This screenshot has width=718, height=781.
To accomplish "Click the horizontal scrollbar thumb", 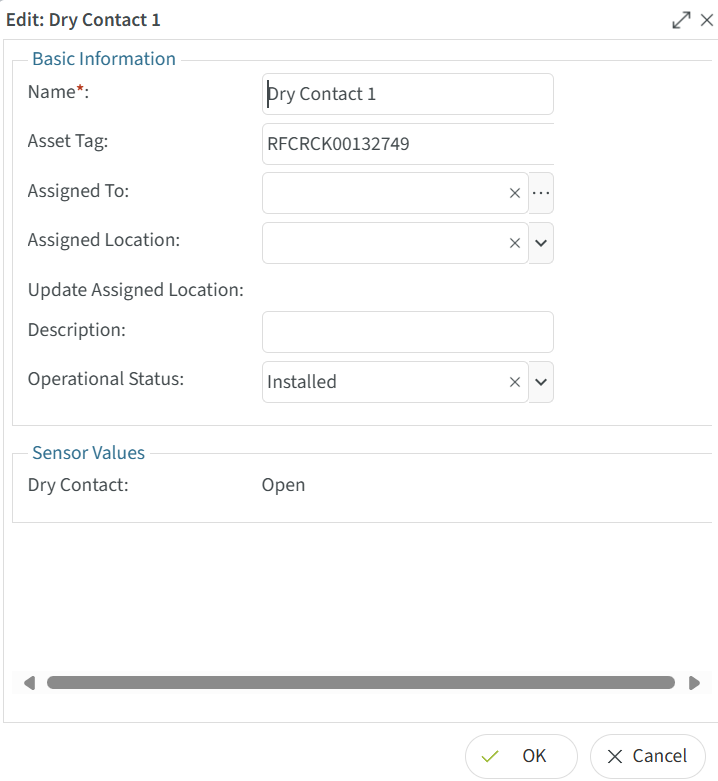I will pyautogui.click(x=360, y=683).
